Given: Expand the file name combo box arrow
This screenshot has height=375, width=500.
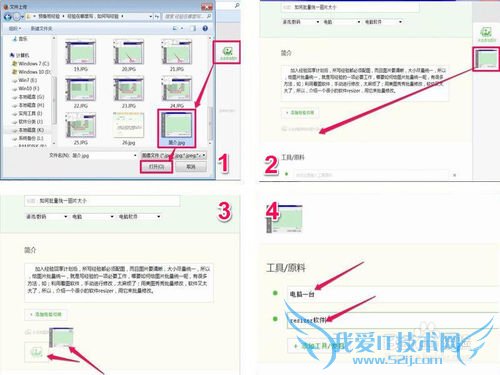Looking at the screenshot, I should 135,155.
